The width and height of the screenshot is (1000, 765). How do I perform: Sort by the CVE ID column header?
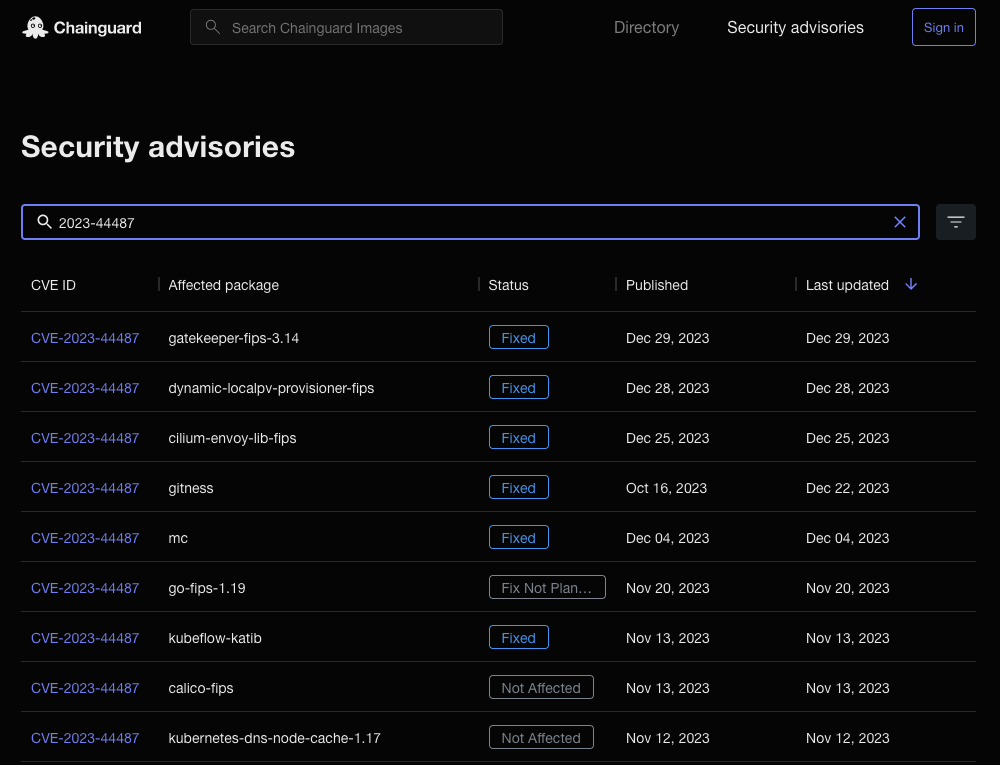(x=53, y=285)
